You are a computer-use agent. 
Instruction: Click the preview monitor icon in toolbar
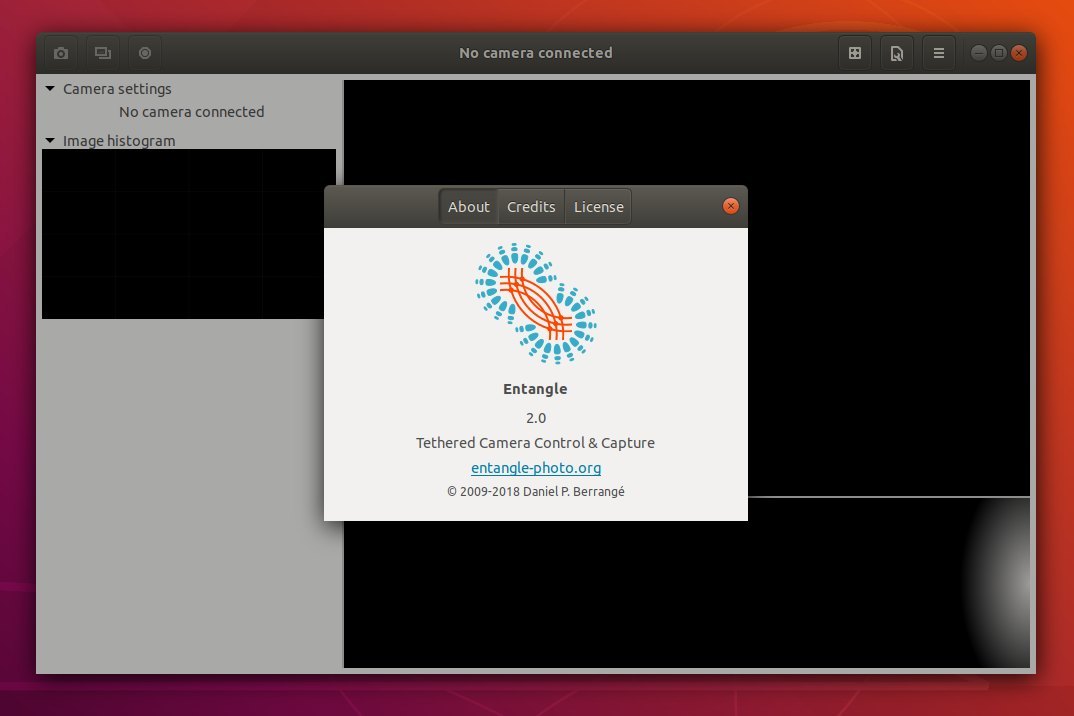click(103, 53)
